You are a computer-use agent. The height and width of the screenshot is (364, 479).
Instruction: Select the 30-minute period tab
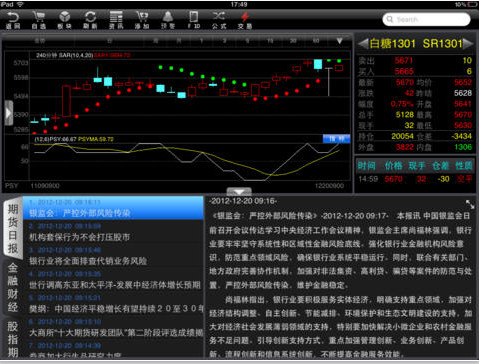[293, 41]
